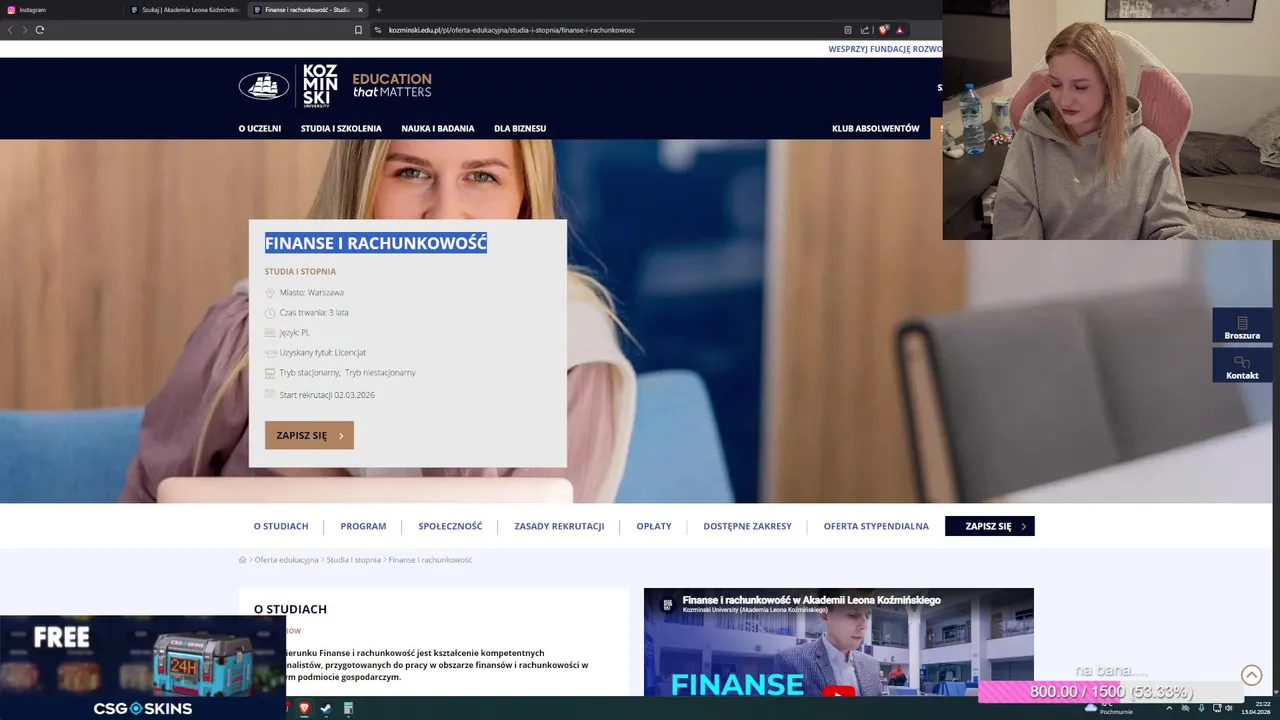1280x720 pixels.
Task: Open the NAUKA I BADANIA menu
Action: pos(438,128)
